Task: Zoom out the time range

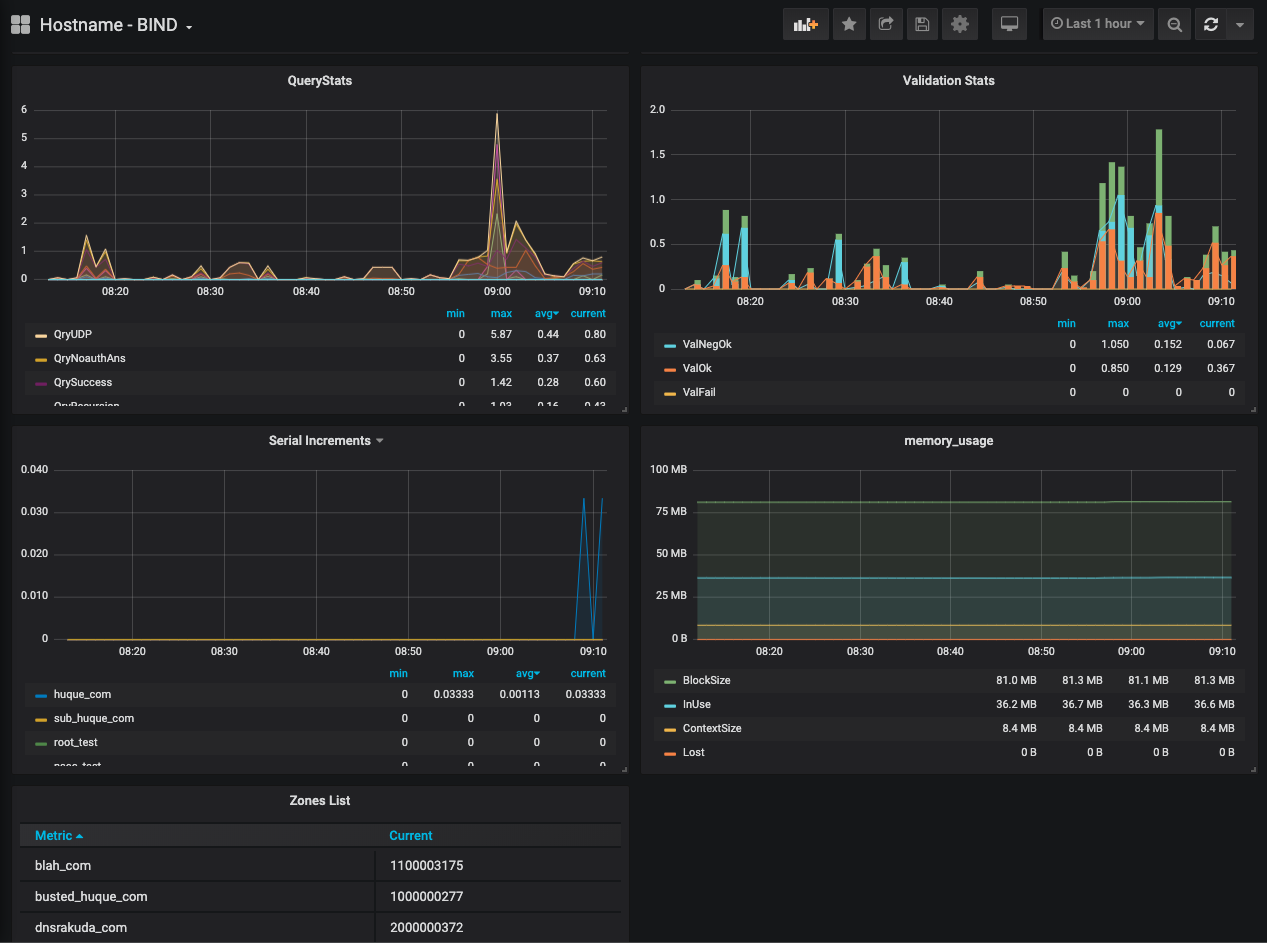Action: [1175, 24]
